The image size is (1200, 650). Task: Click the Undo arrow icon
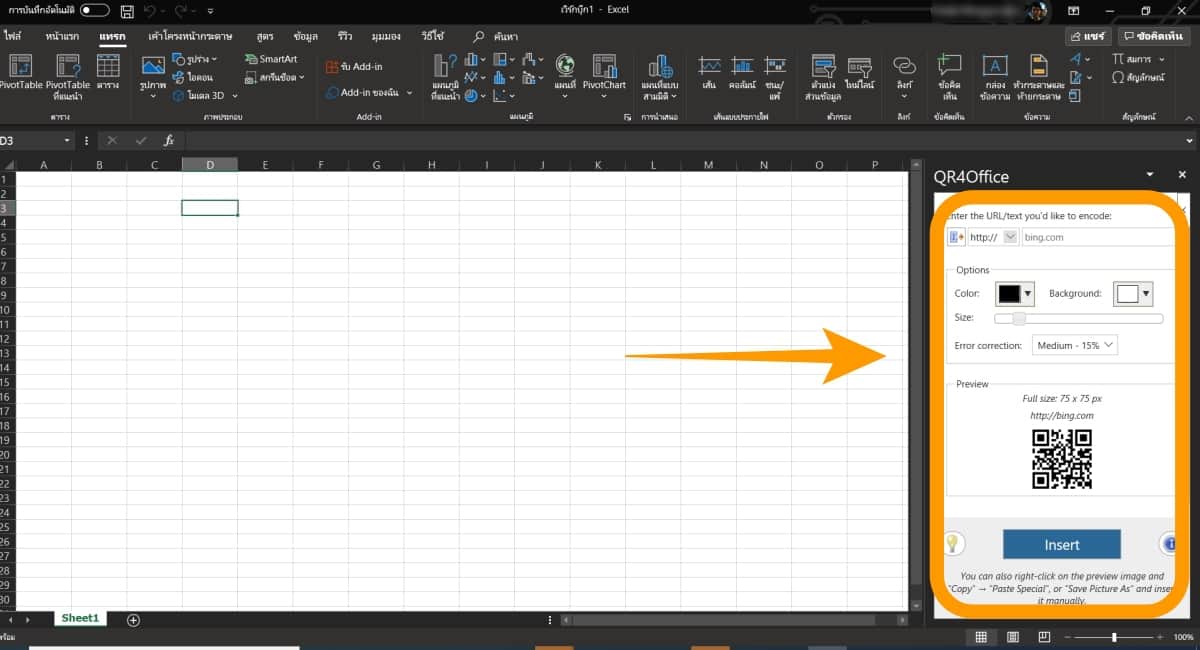[x=150, y=11]
